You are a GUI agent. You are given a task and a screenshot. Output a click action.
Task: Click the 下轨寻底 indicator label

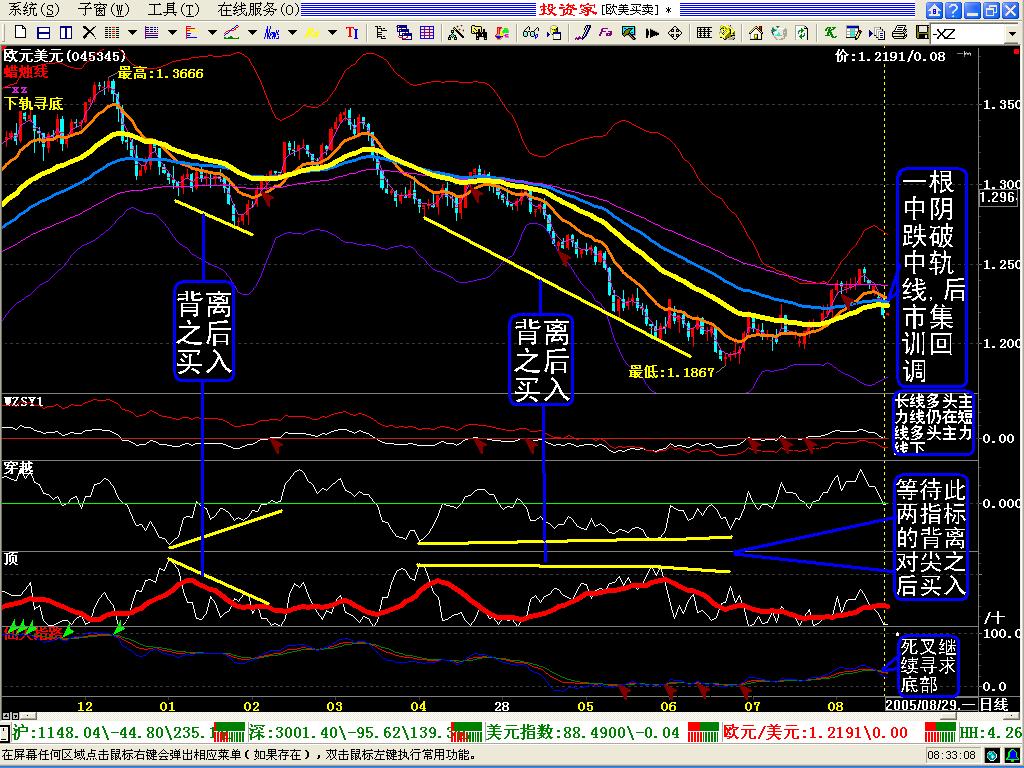[x=33, y=103]
